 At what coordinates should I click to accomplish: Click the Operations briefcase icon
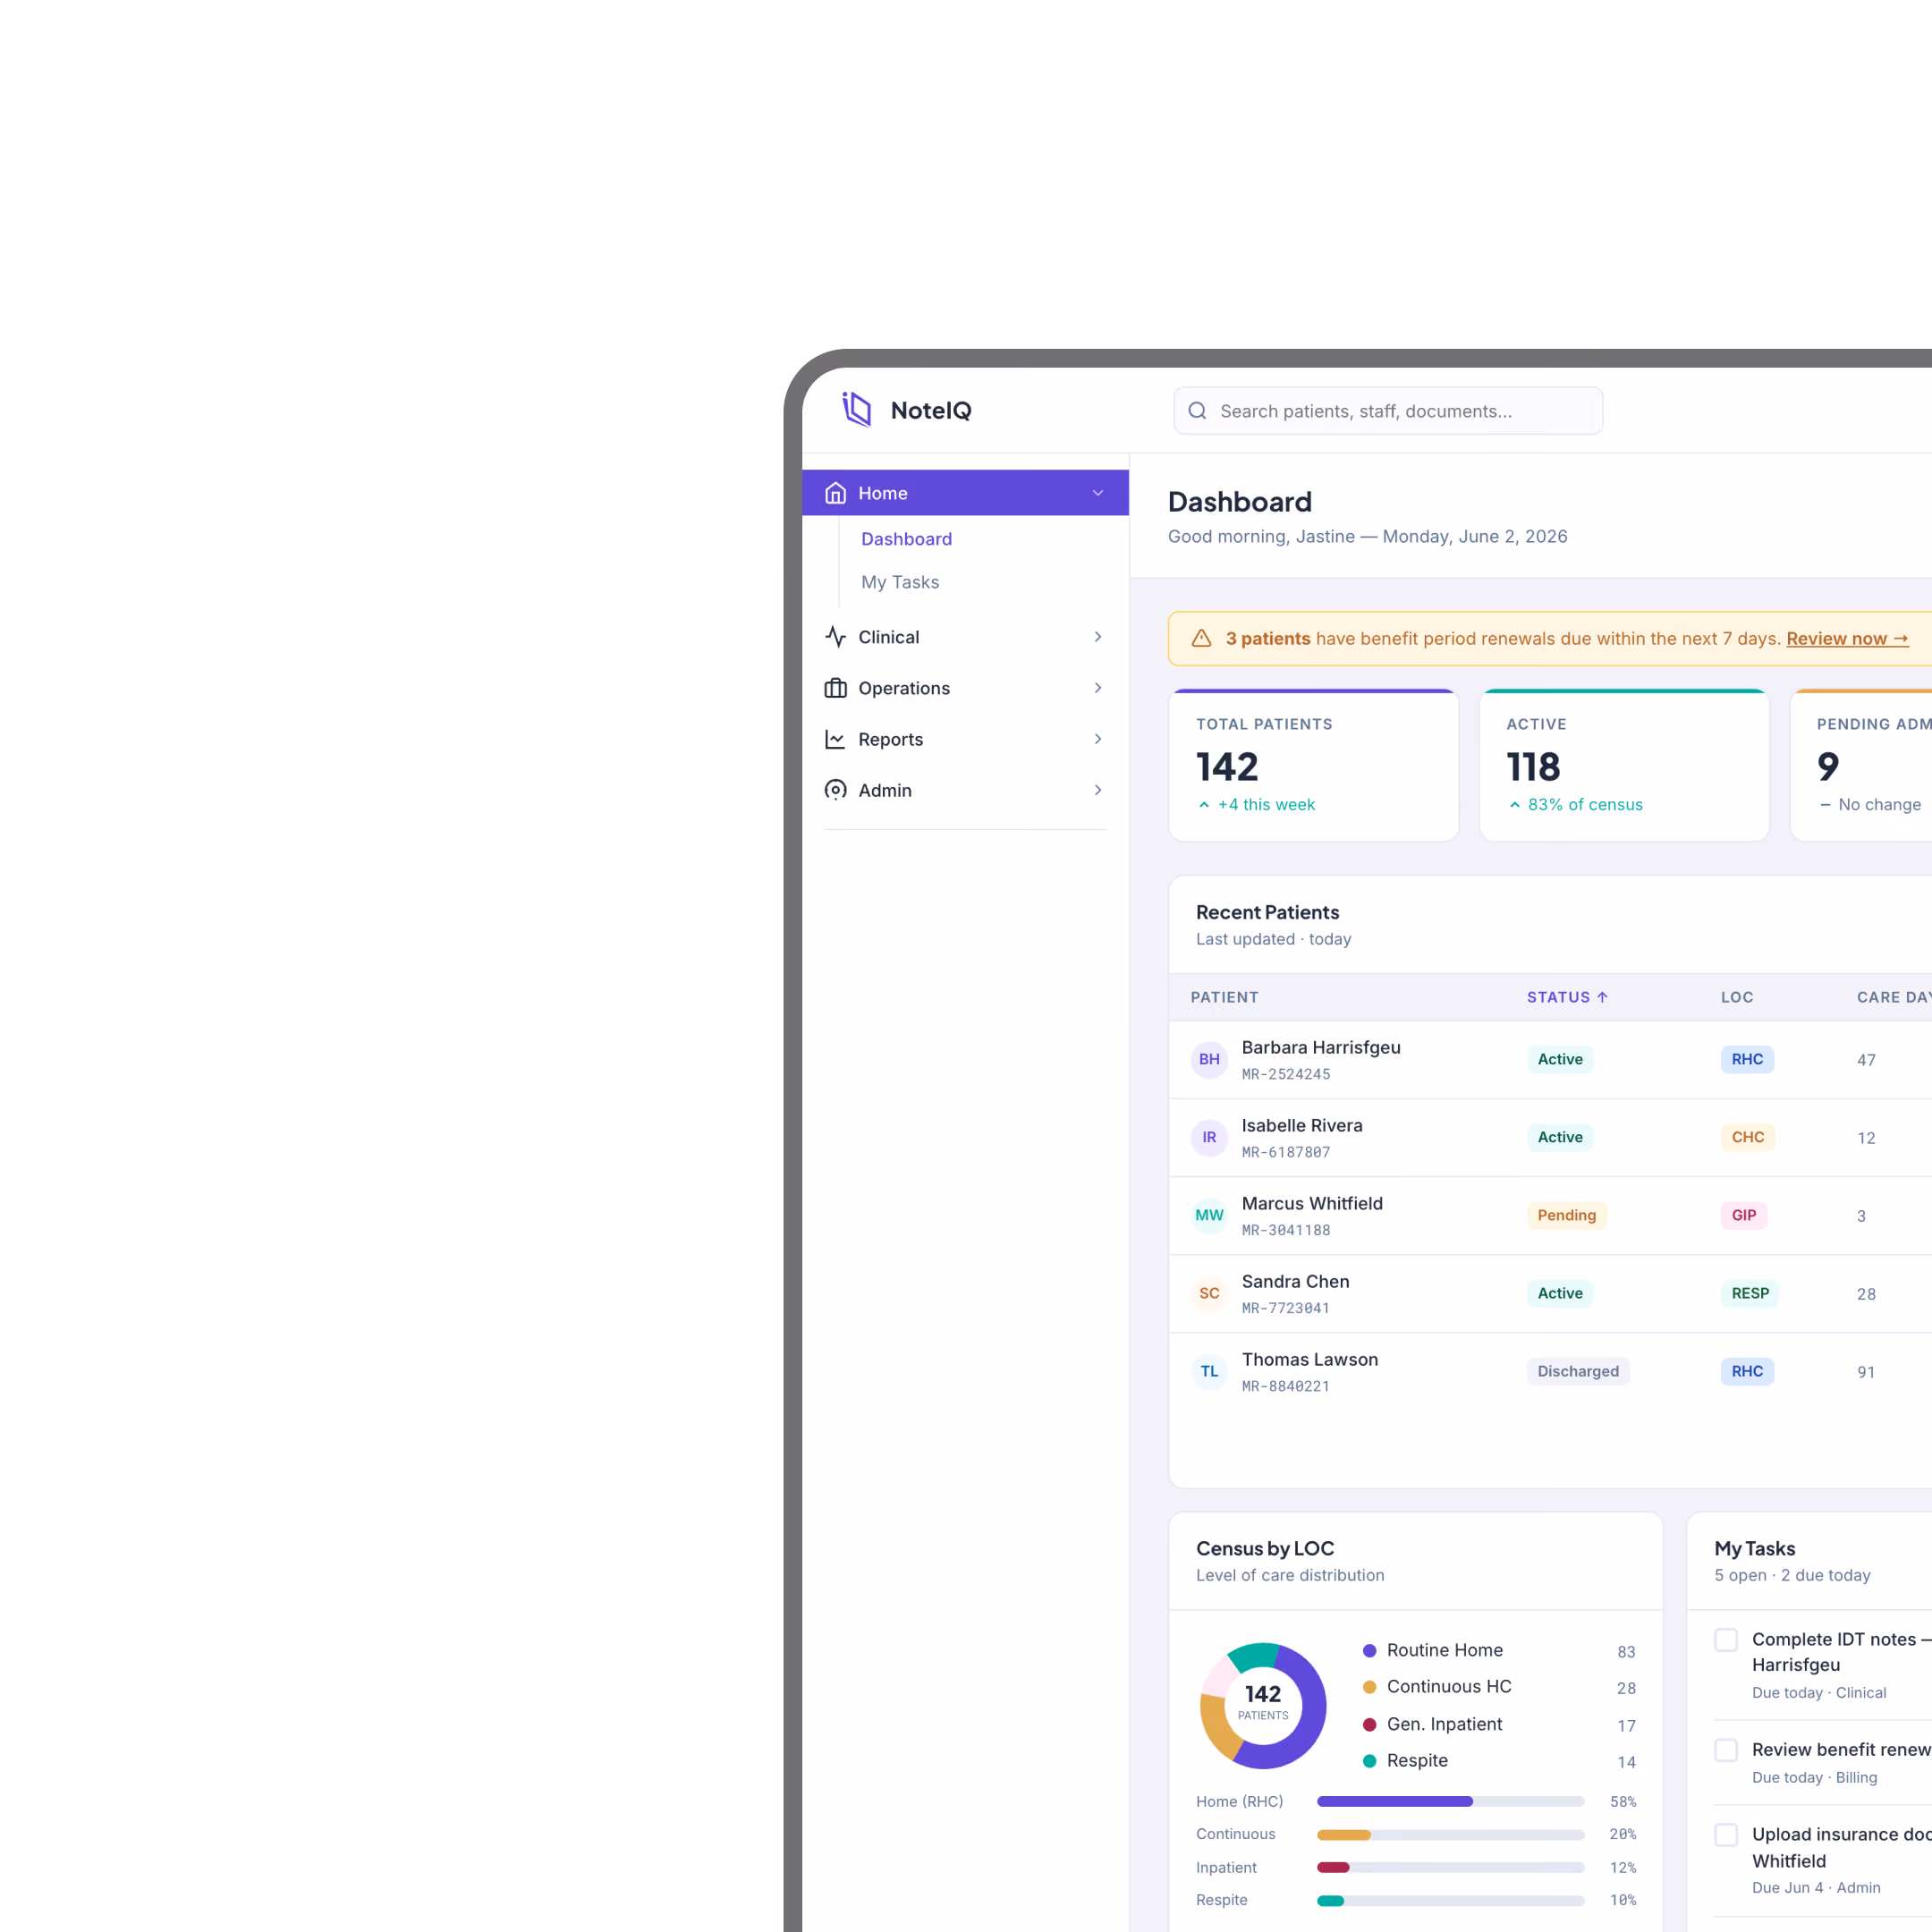836,688
